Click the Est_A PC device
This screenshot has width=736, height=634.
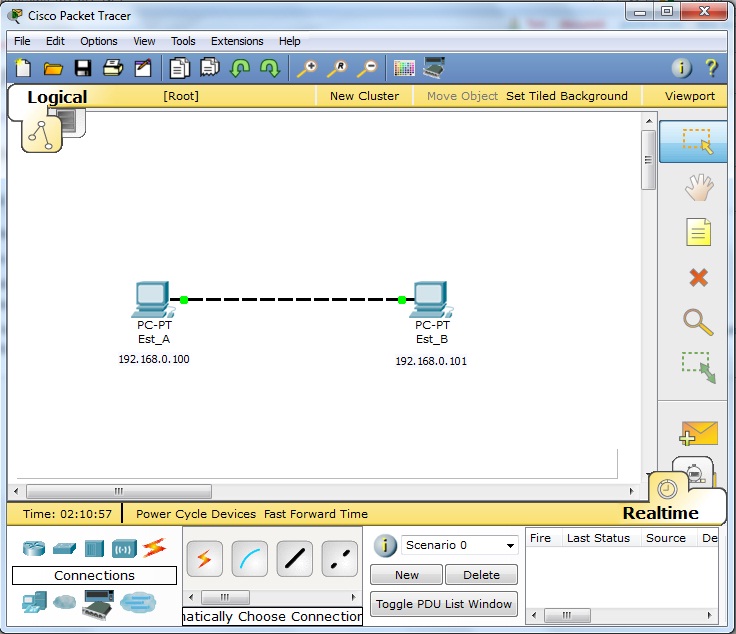coord(153,299)
